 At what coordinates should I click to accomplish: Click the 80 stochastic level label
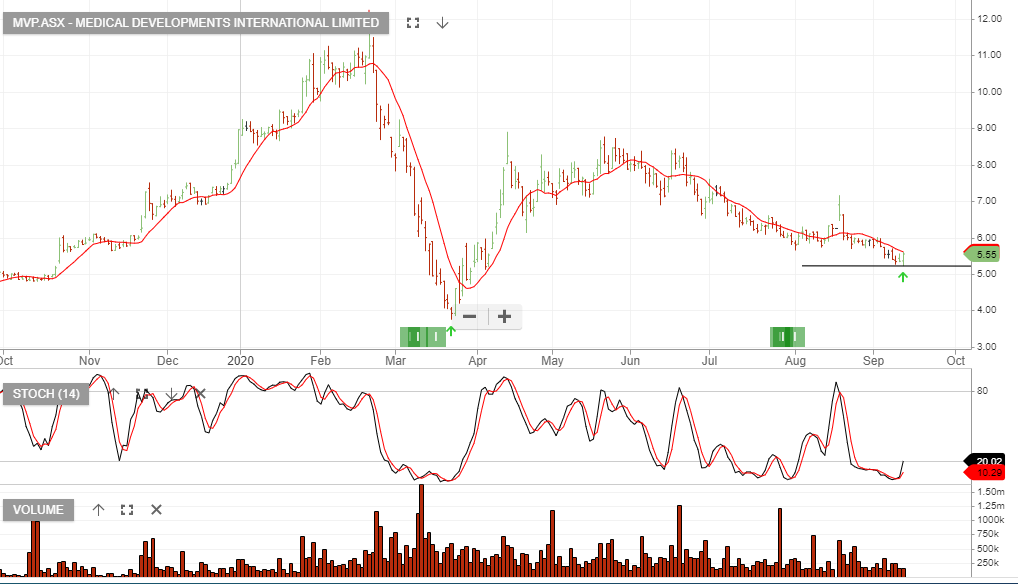tap(982, 391)
